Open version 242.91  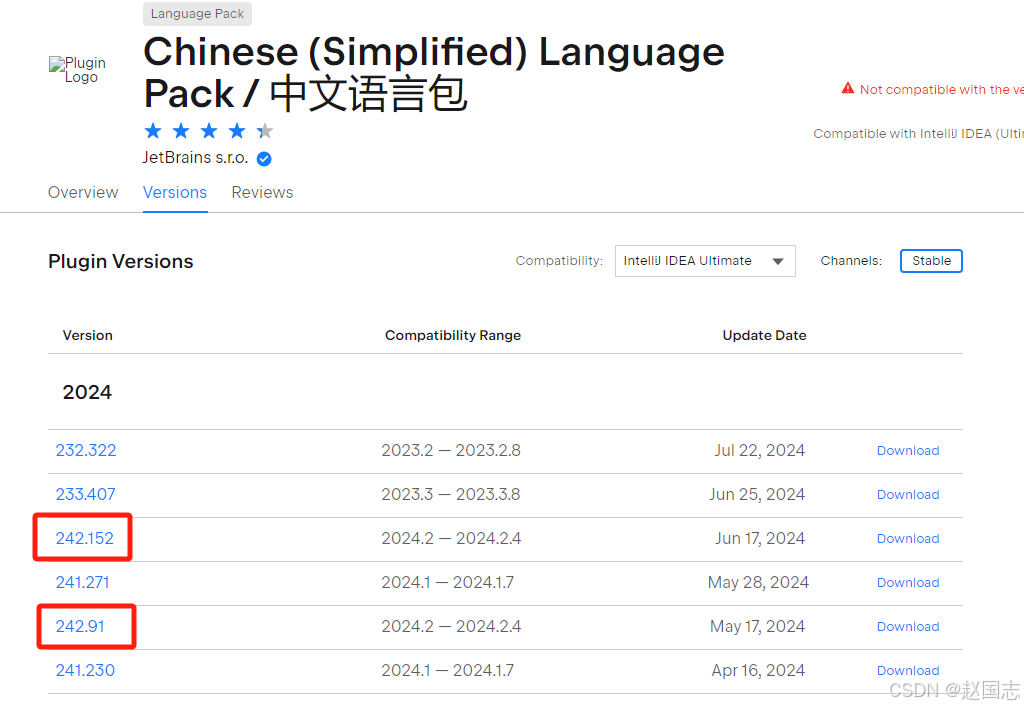click(x=80, y=626)
